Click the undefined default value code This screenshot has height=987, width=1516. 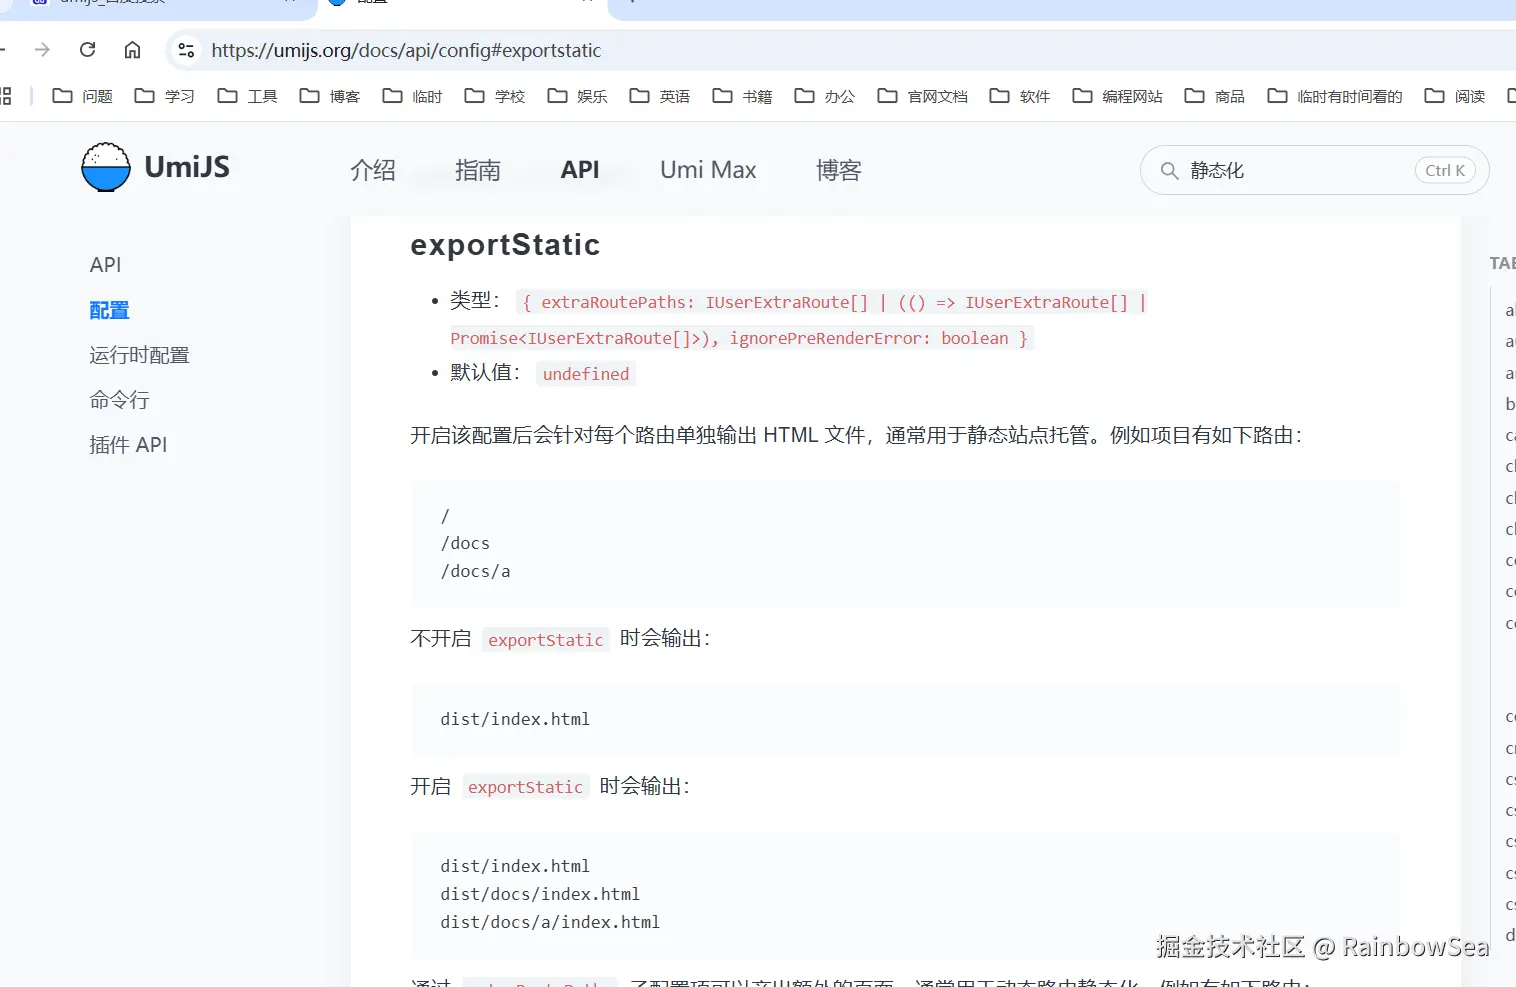[586, 374]
